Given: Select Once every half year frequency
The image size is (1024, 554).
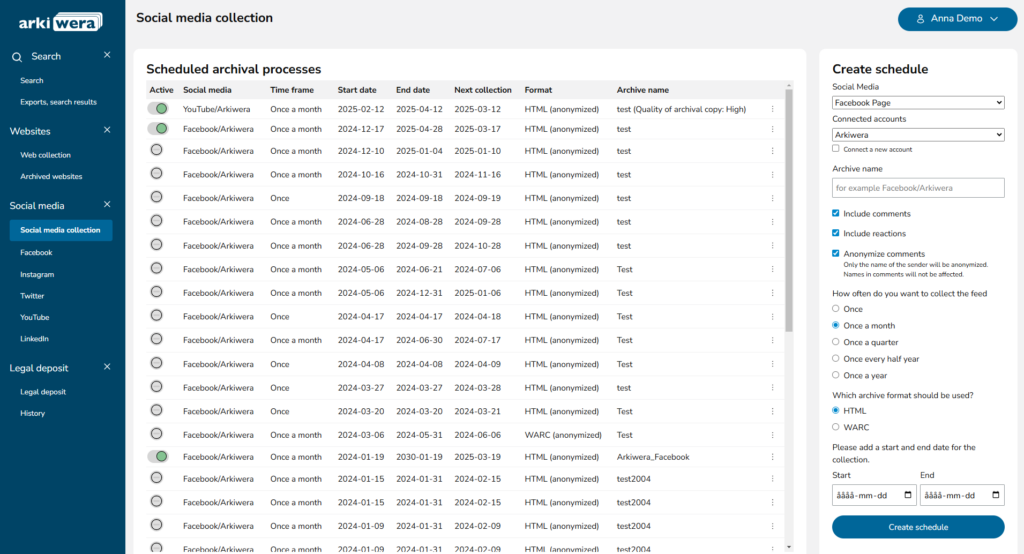Looking at the screenshot, I should pyautogui.click(x=836, y=359).
